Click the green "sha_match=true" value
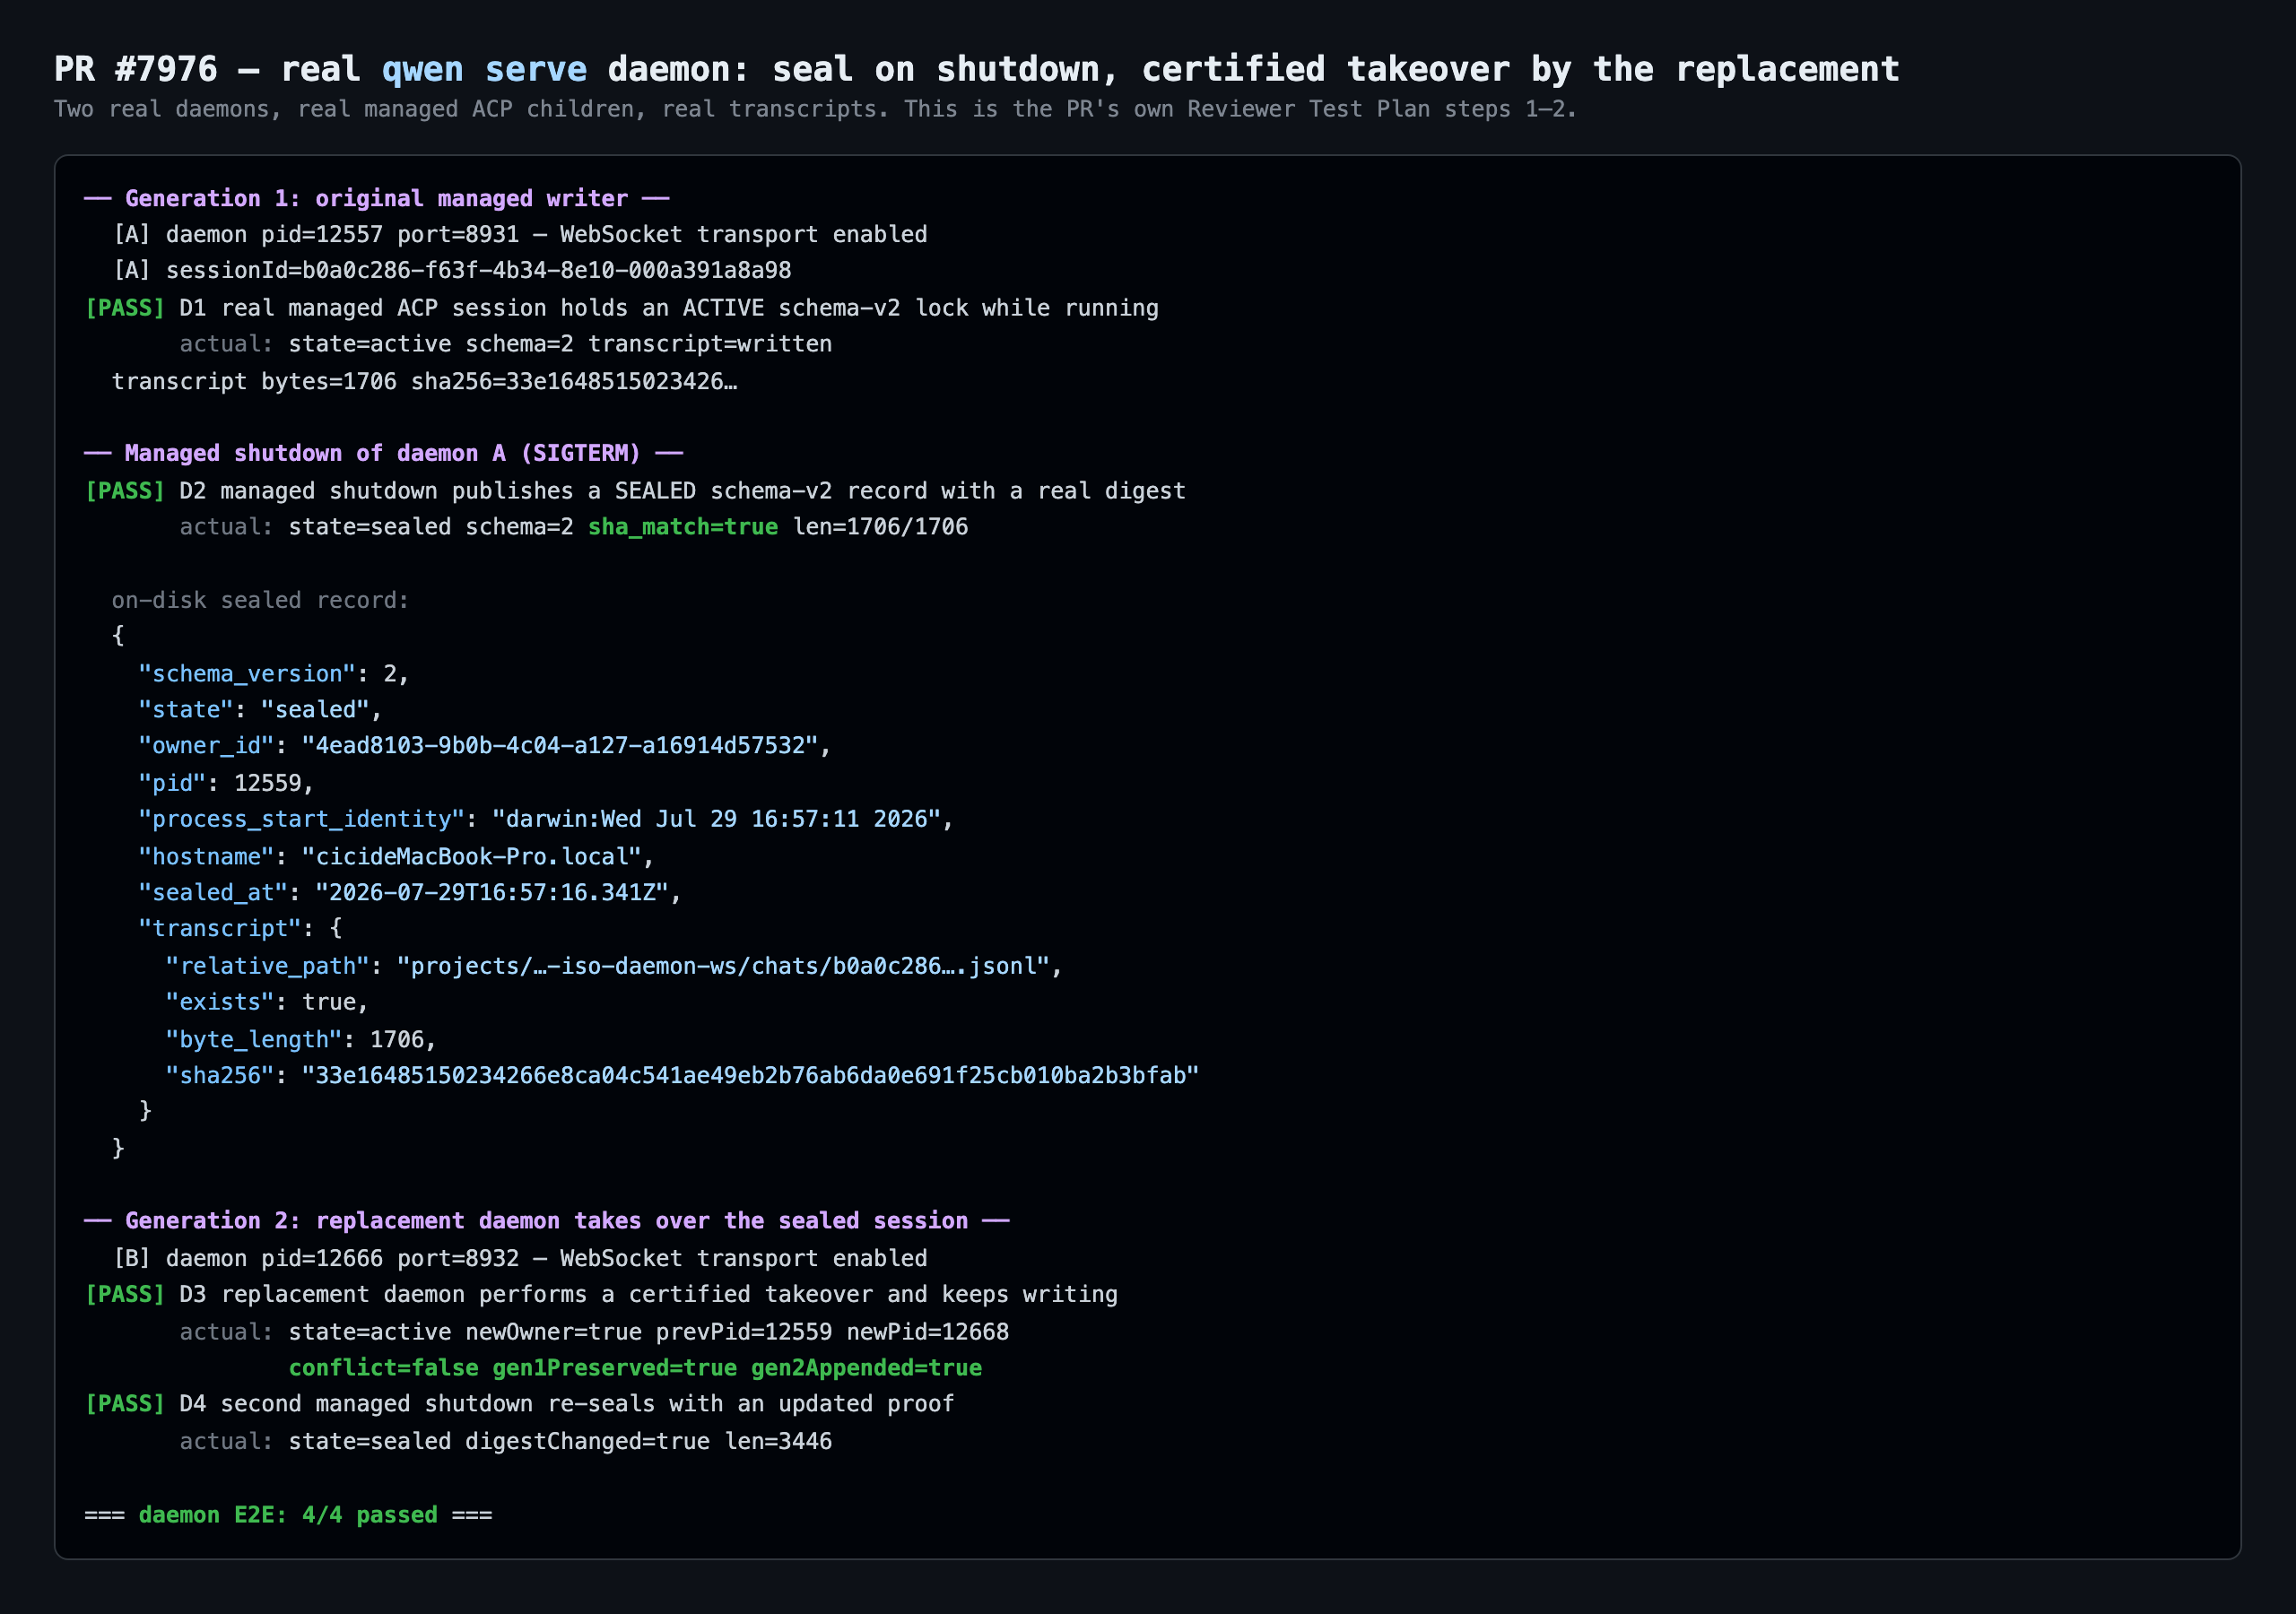The height and width of the screenshot is (1614, 2296). coord(683,527)
